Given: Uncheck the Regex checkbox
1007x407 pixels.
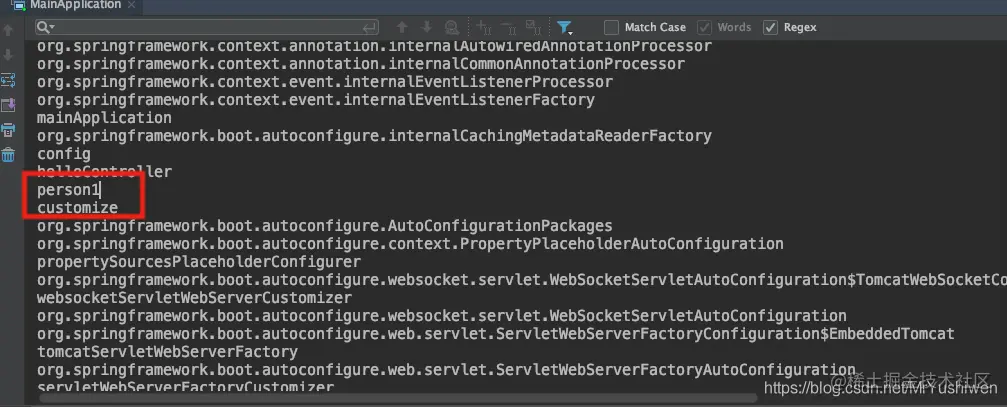Looking at the screenshot, I should 770,28.
